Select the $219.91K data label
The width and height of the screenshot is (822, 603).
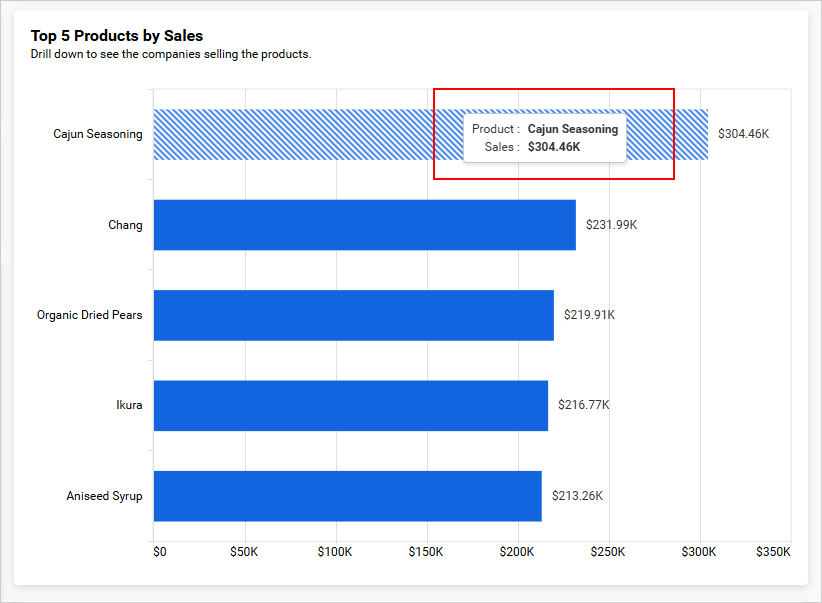(x=589, y=315)
